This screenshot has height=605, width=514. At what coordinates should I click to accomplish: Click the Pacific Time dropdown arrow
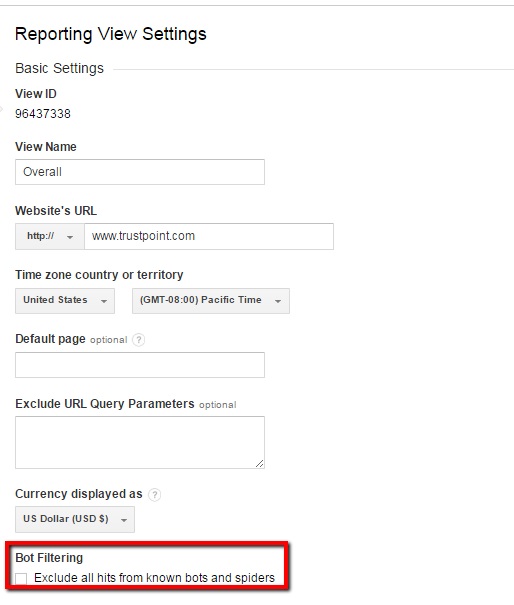tap(278, 301)
